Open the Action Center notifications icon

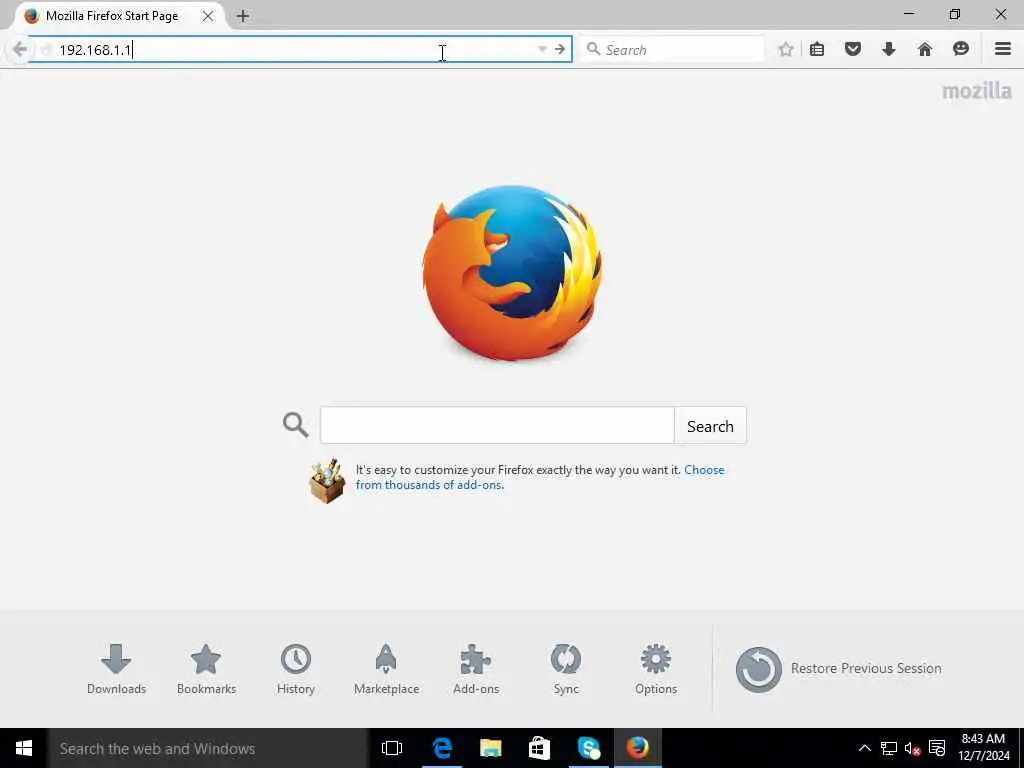[x=937, y=748]
